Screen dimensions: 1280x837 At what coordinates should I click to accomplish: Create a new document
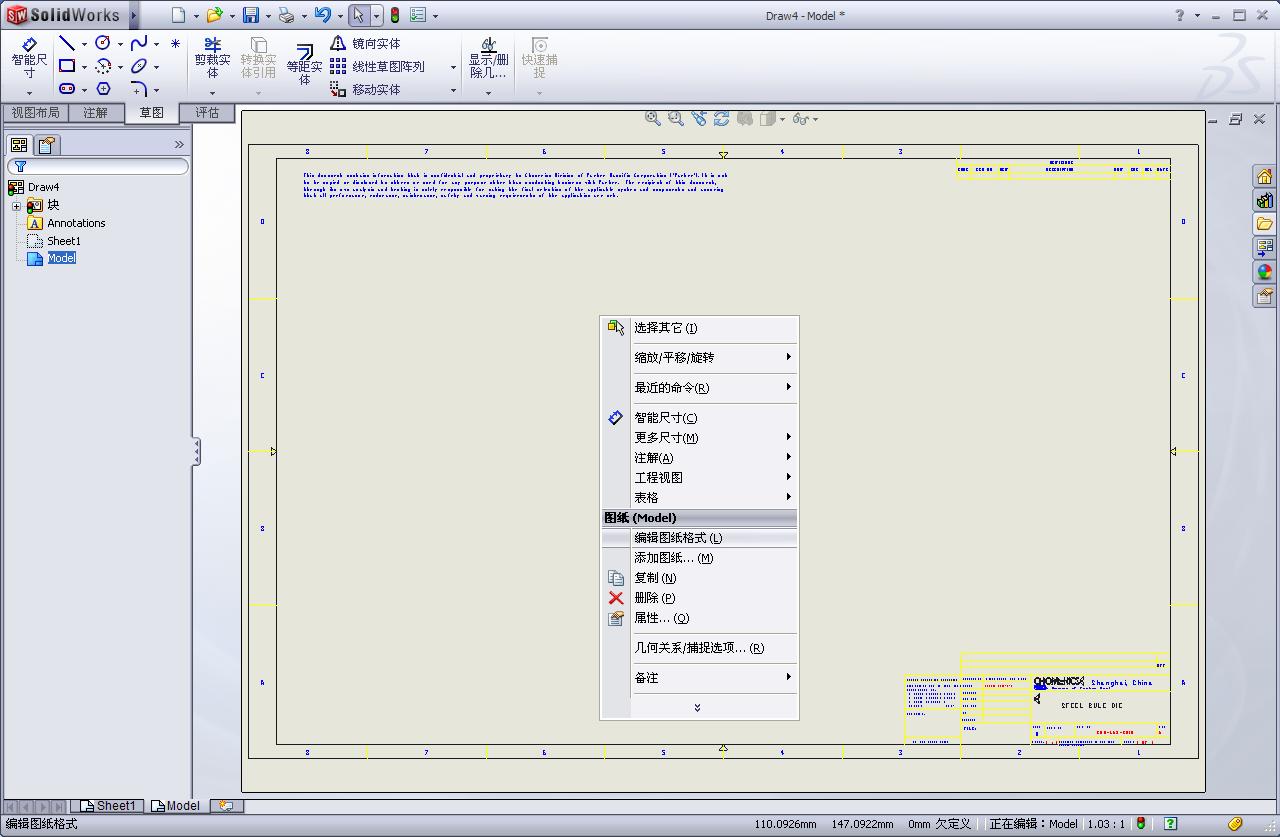(x=178, y=15)
